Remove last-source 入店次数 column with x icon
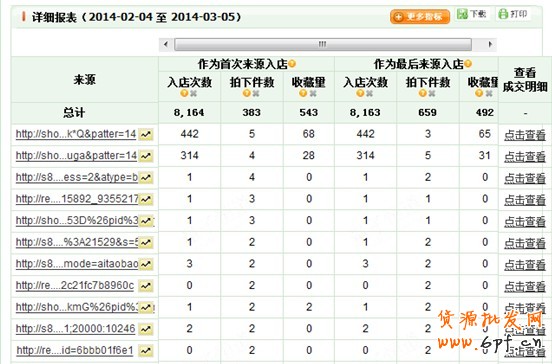Viewport: 552px width, 364px height. point(369,93)
